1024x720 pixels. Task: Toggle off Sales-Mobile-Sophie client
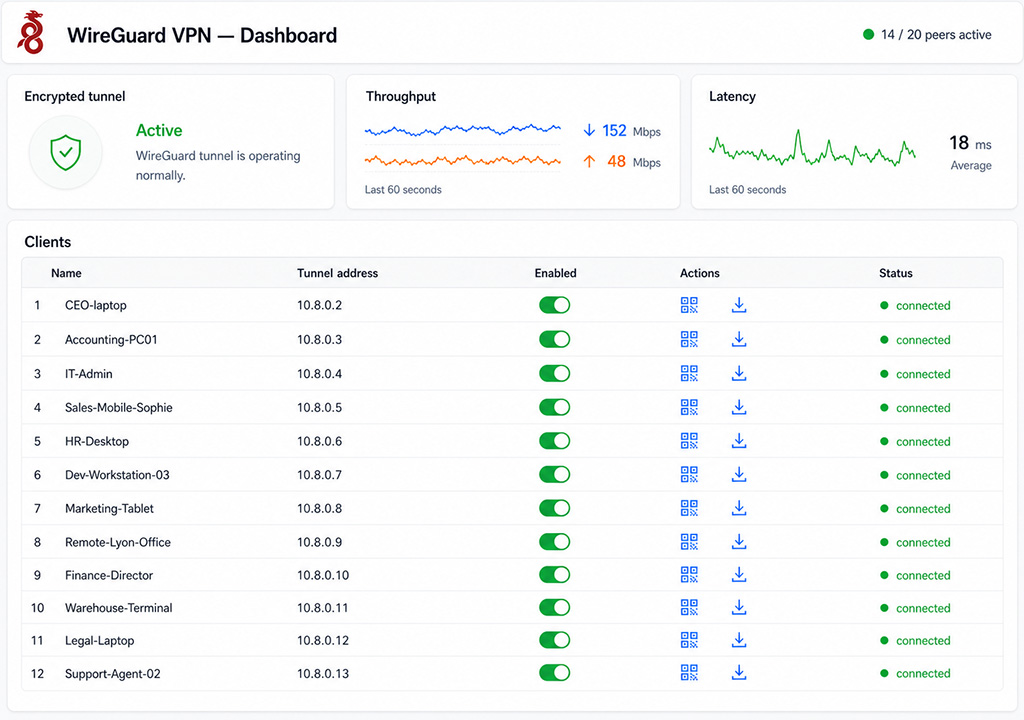pyautogui.click(x=554, y=407)
